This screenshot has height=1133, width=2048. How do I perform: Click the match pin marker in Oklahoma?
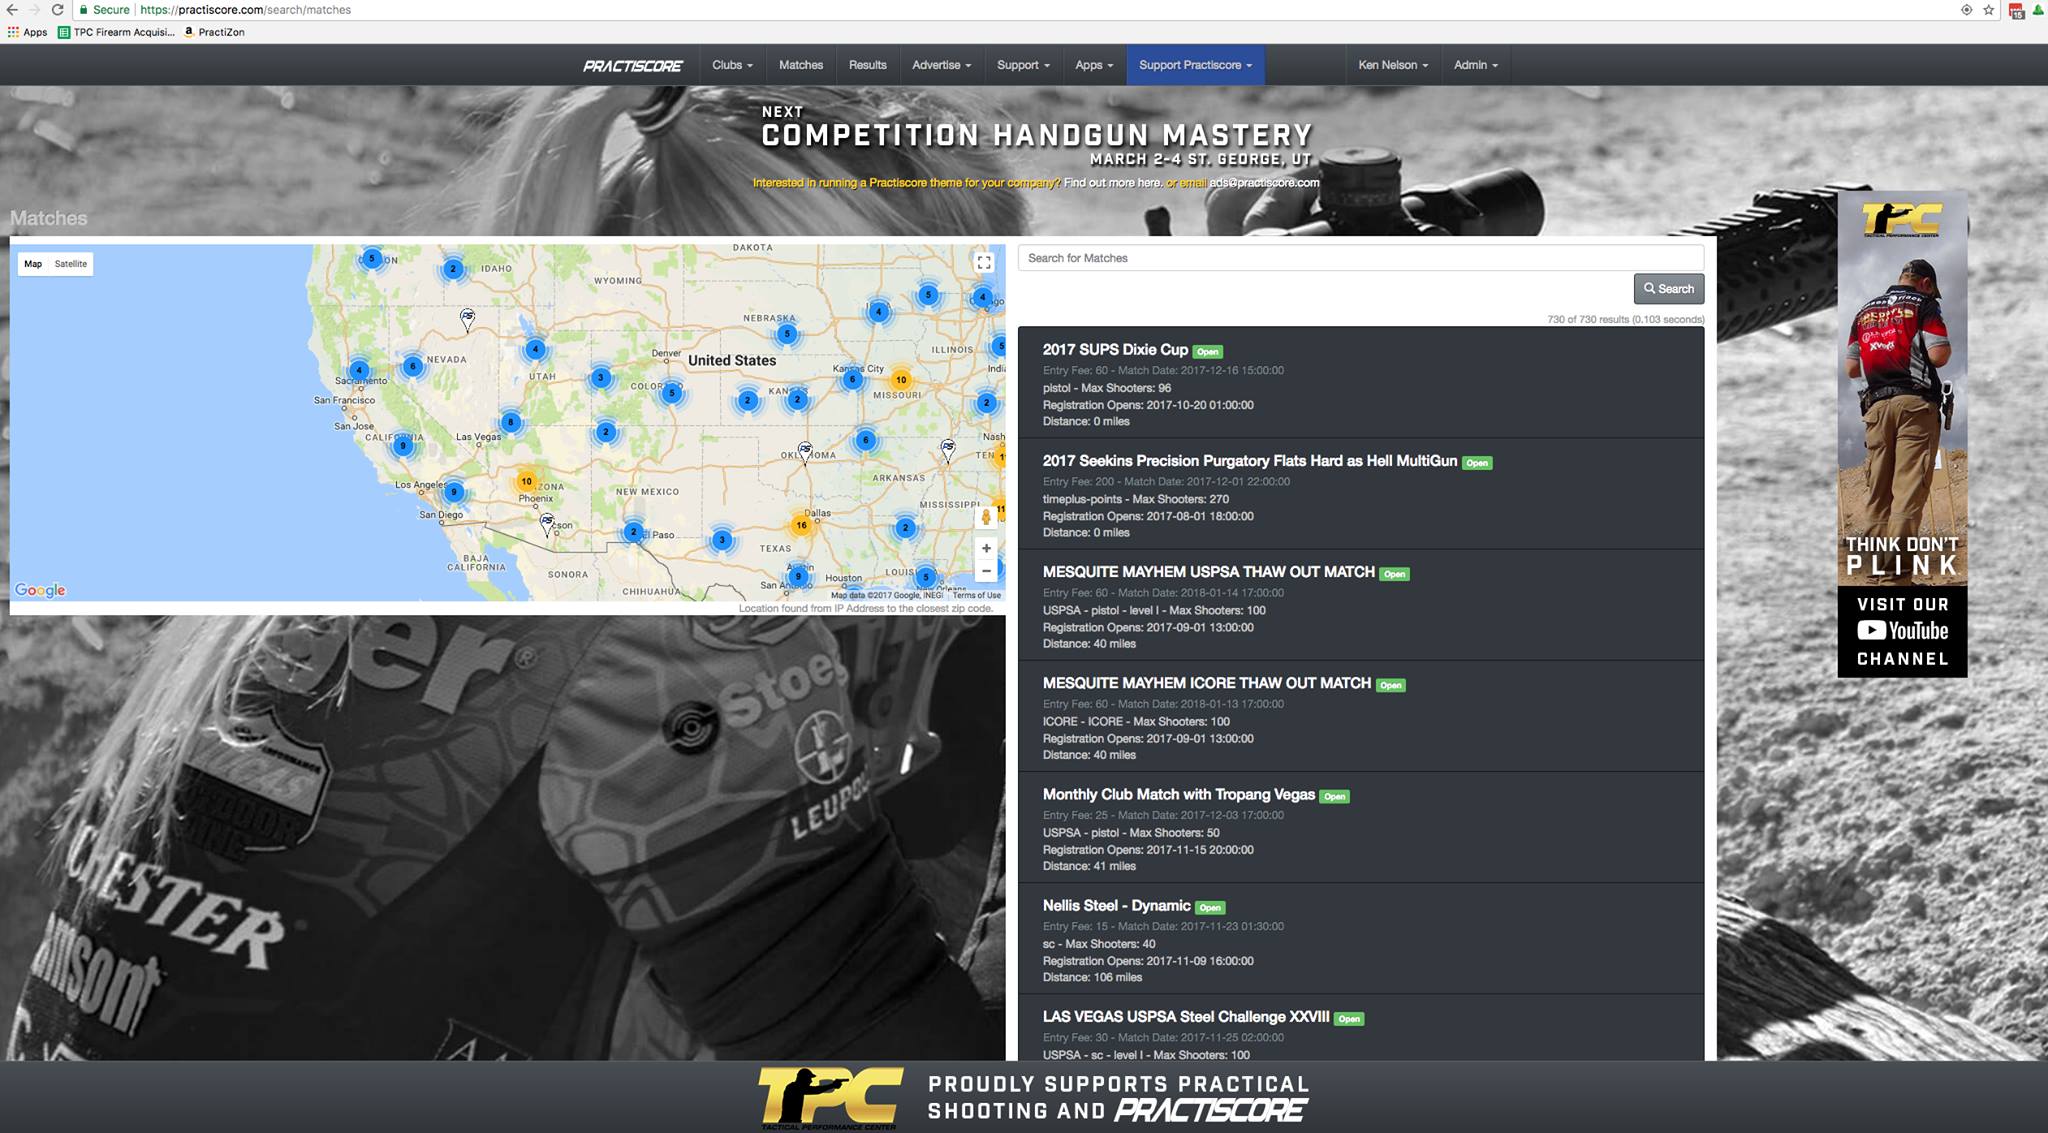805,452
